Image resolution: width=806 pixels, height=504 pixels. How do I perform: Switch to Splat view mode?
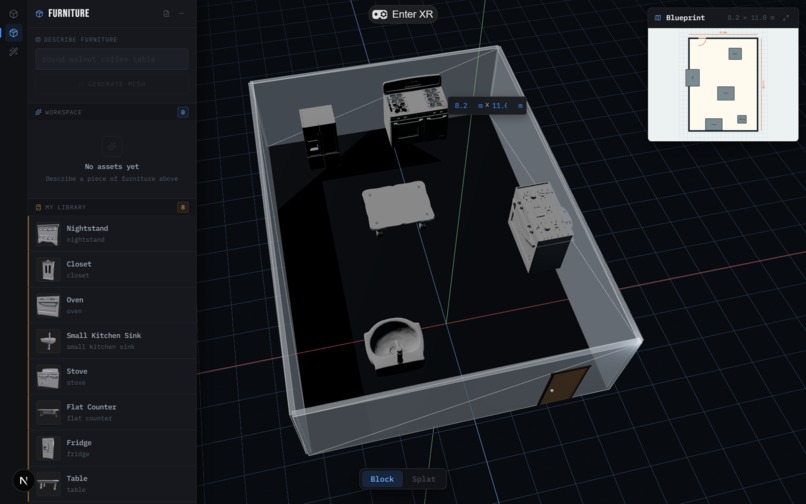click(424, 479)
